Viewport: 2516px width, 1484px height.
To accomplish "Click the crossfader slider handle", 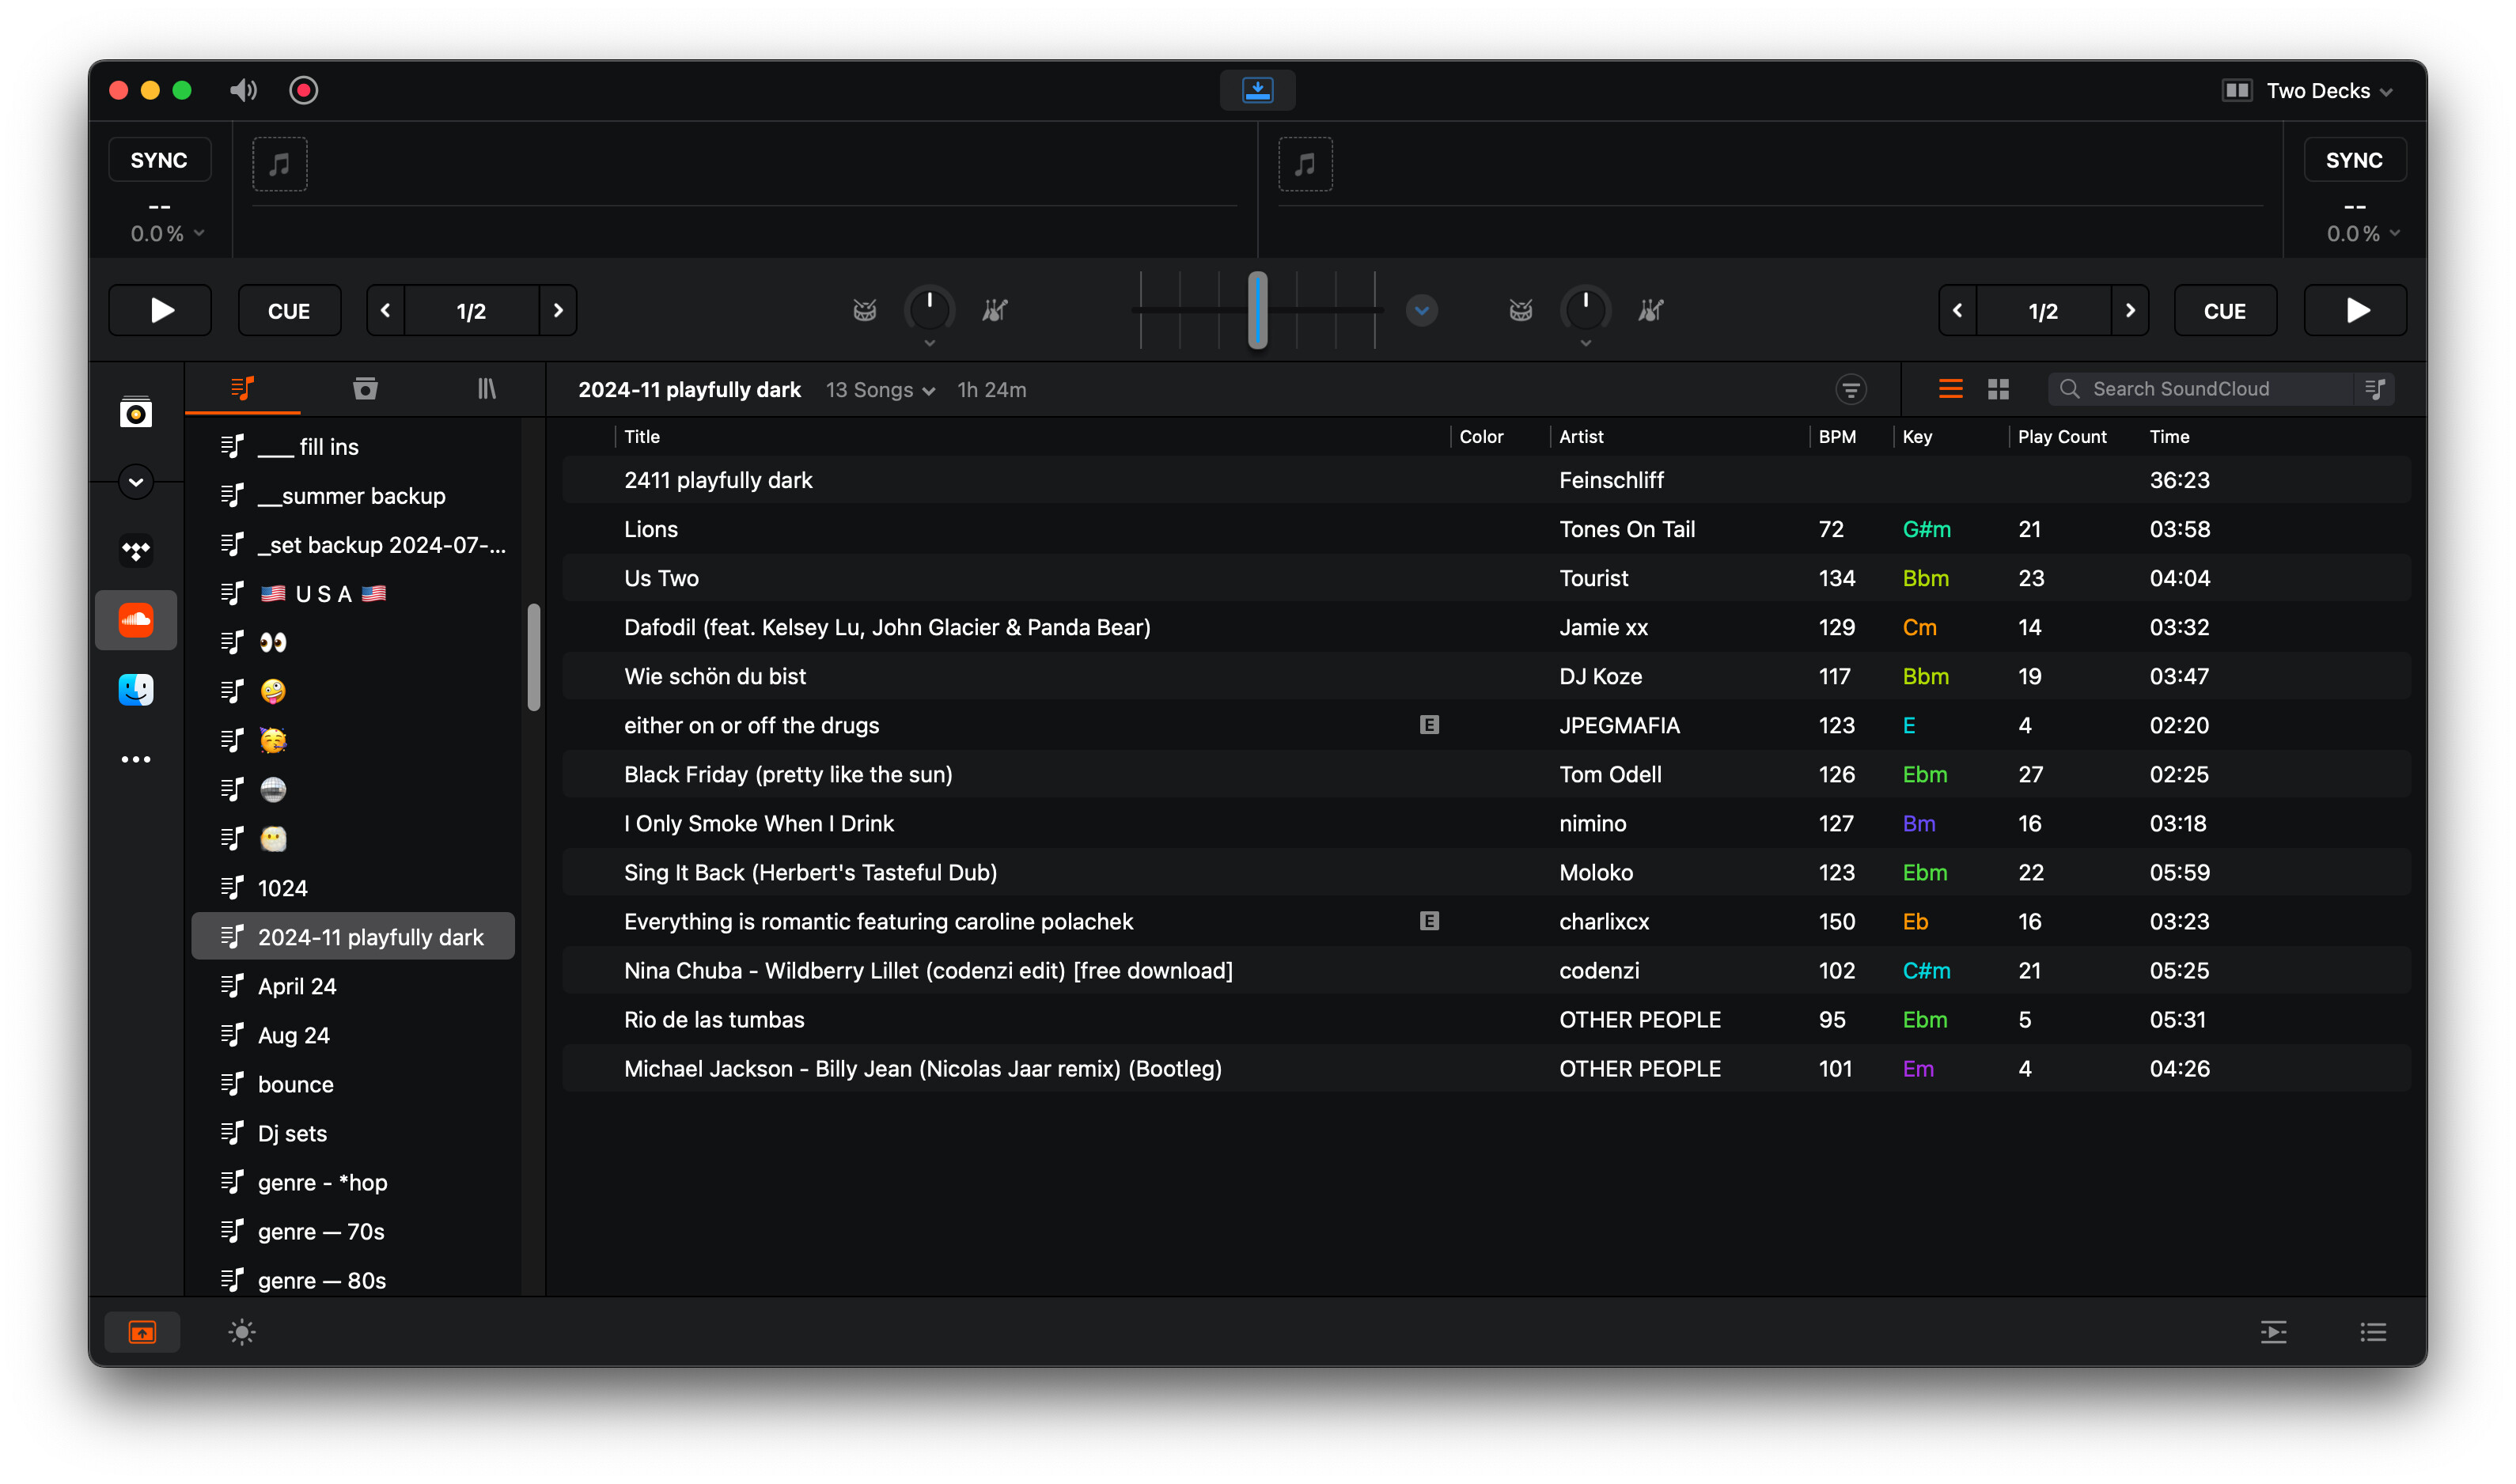I will pos(1257,310).
